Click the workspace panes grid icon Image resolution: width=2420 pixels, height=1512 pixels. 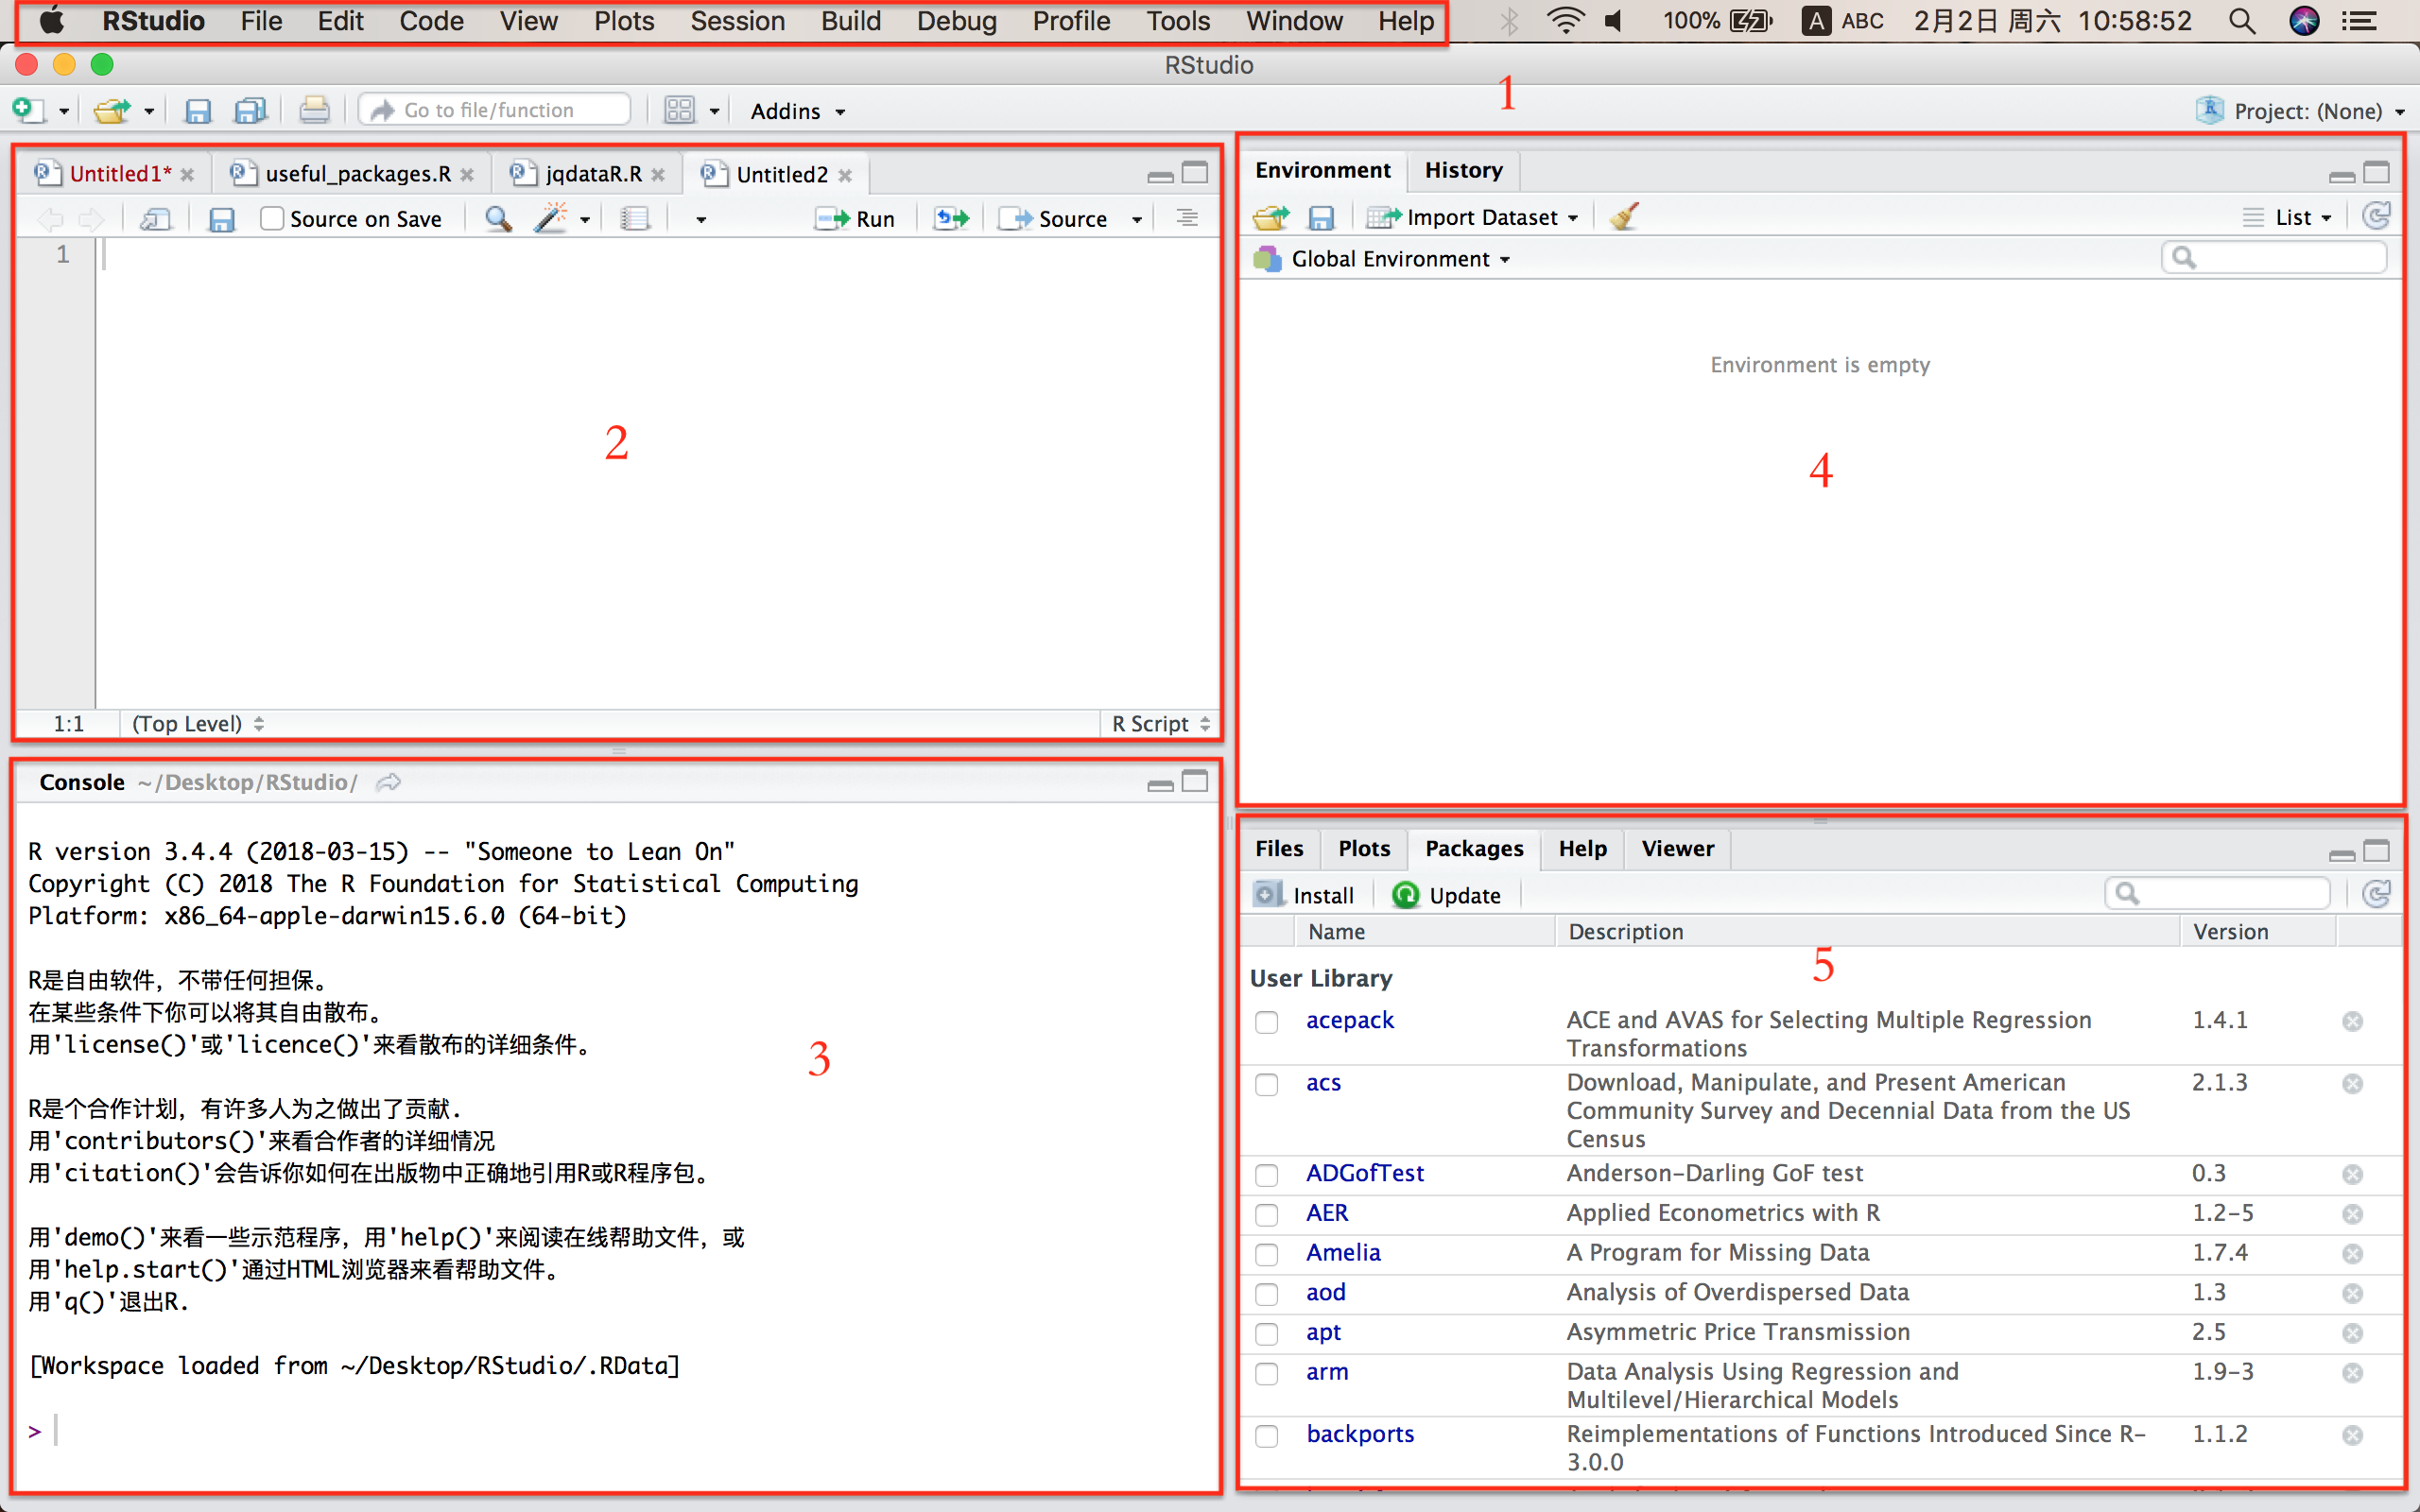coord(679,110)
